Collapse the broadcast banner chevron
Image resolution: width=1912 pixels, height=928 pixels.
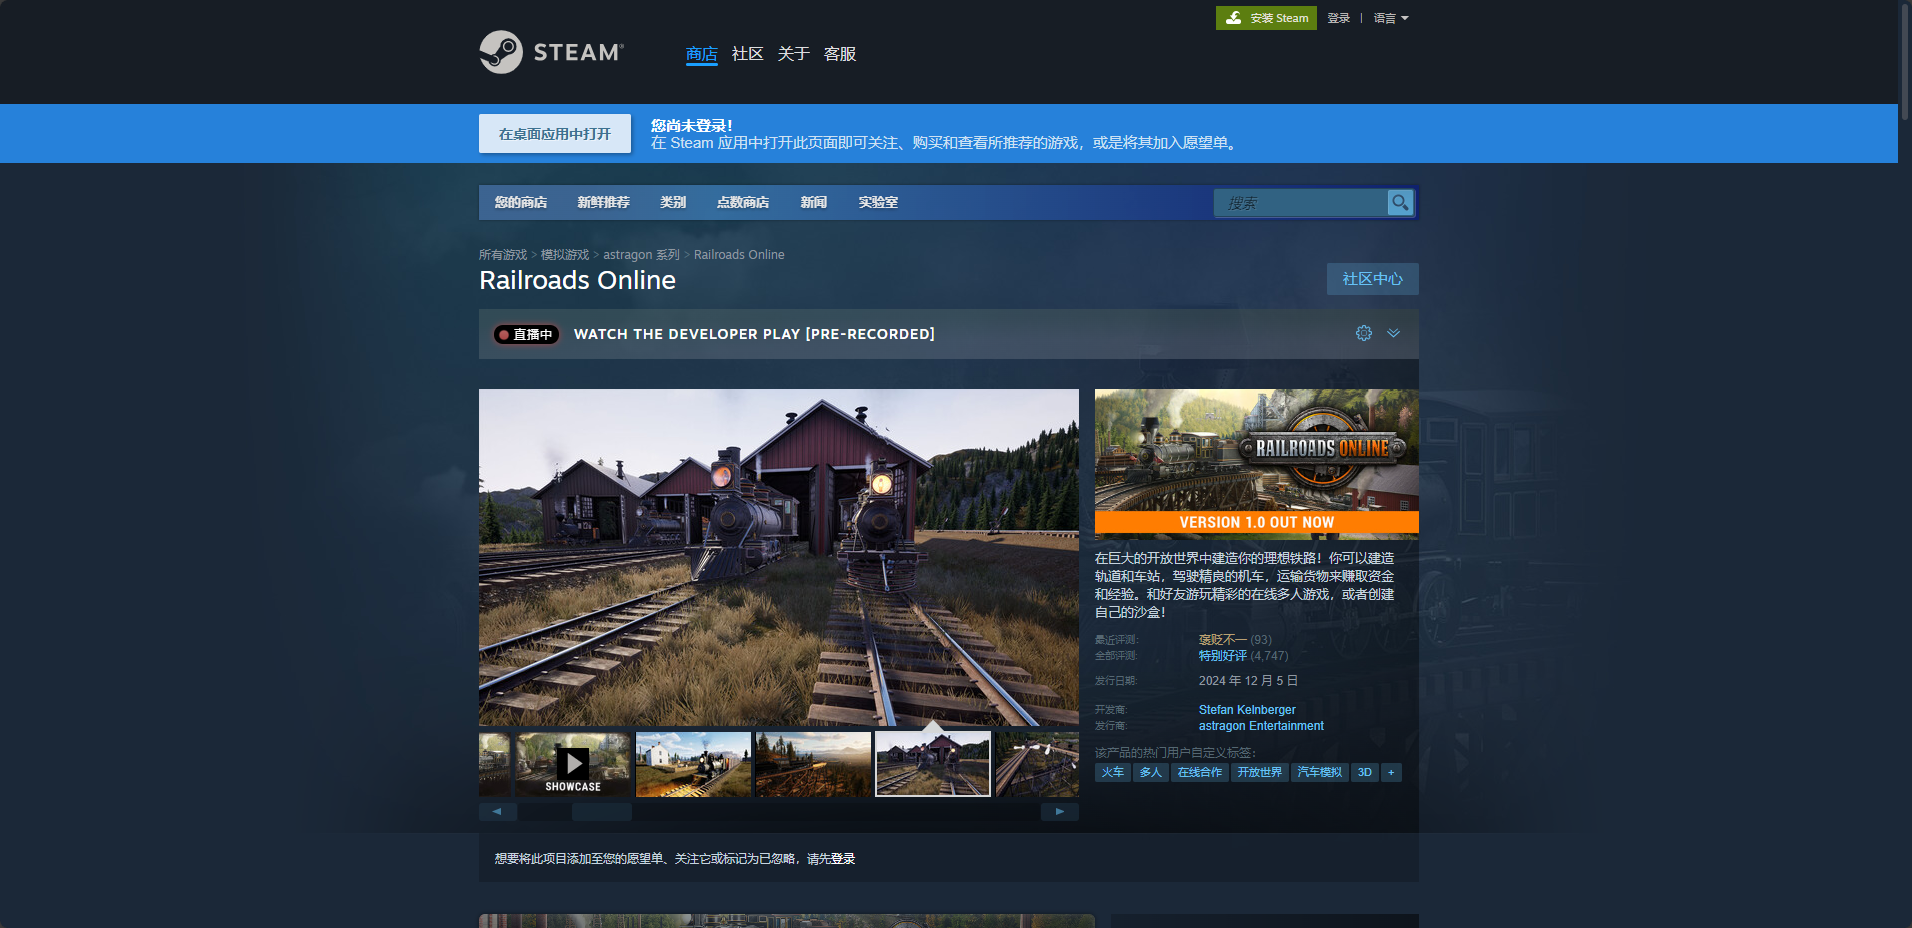(x=1393, y=333)
